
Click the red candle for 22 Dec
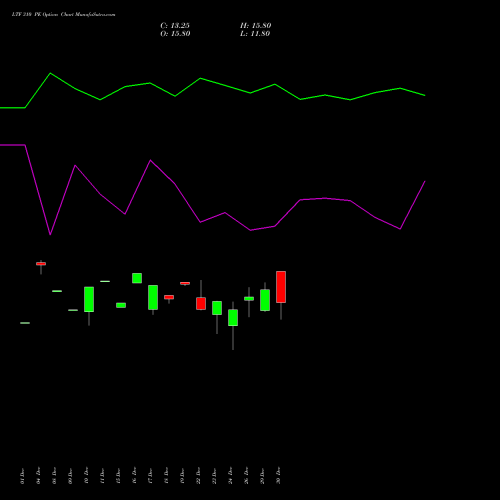pos(201,303)
